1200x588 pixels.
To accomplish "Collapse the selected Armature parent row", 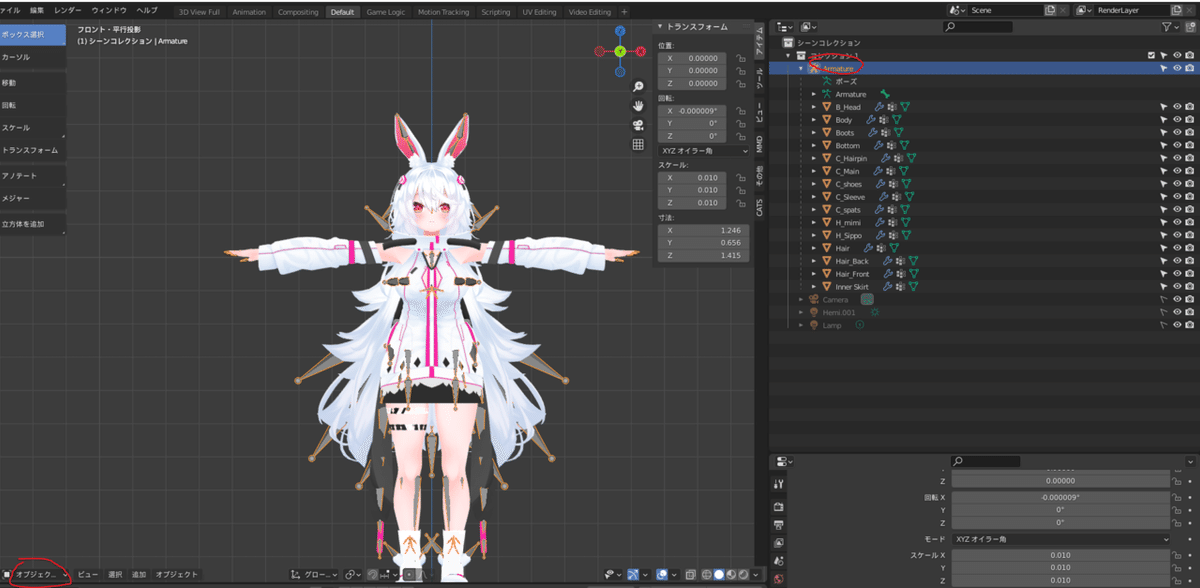I will pyautogui.click(x=801, y=69).
